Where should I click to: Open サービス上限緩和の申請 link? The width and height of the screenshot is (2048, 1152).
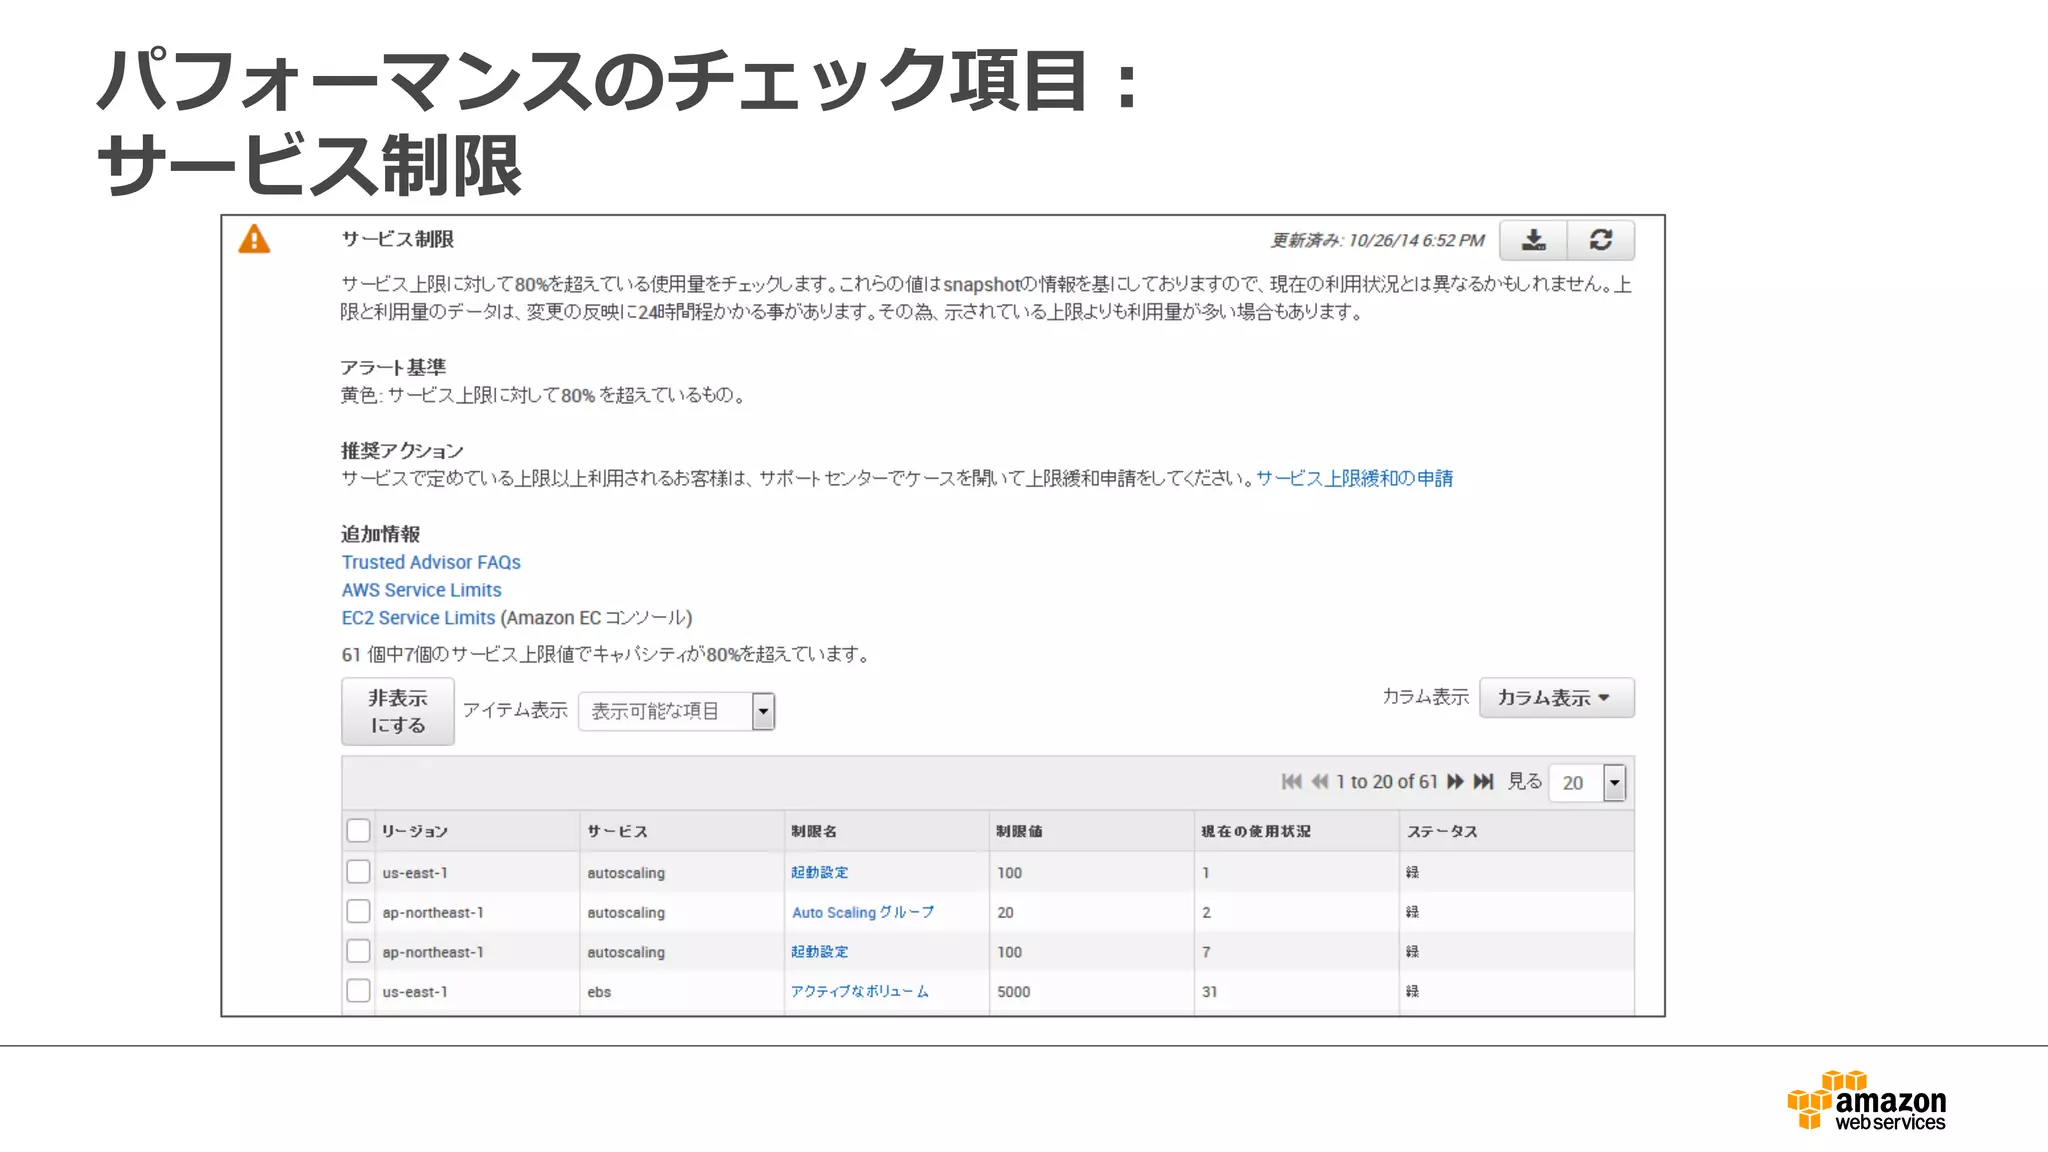(1354, 479)
